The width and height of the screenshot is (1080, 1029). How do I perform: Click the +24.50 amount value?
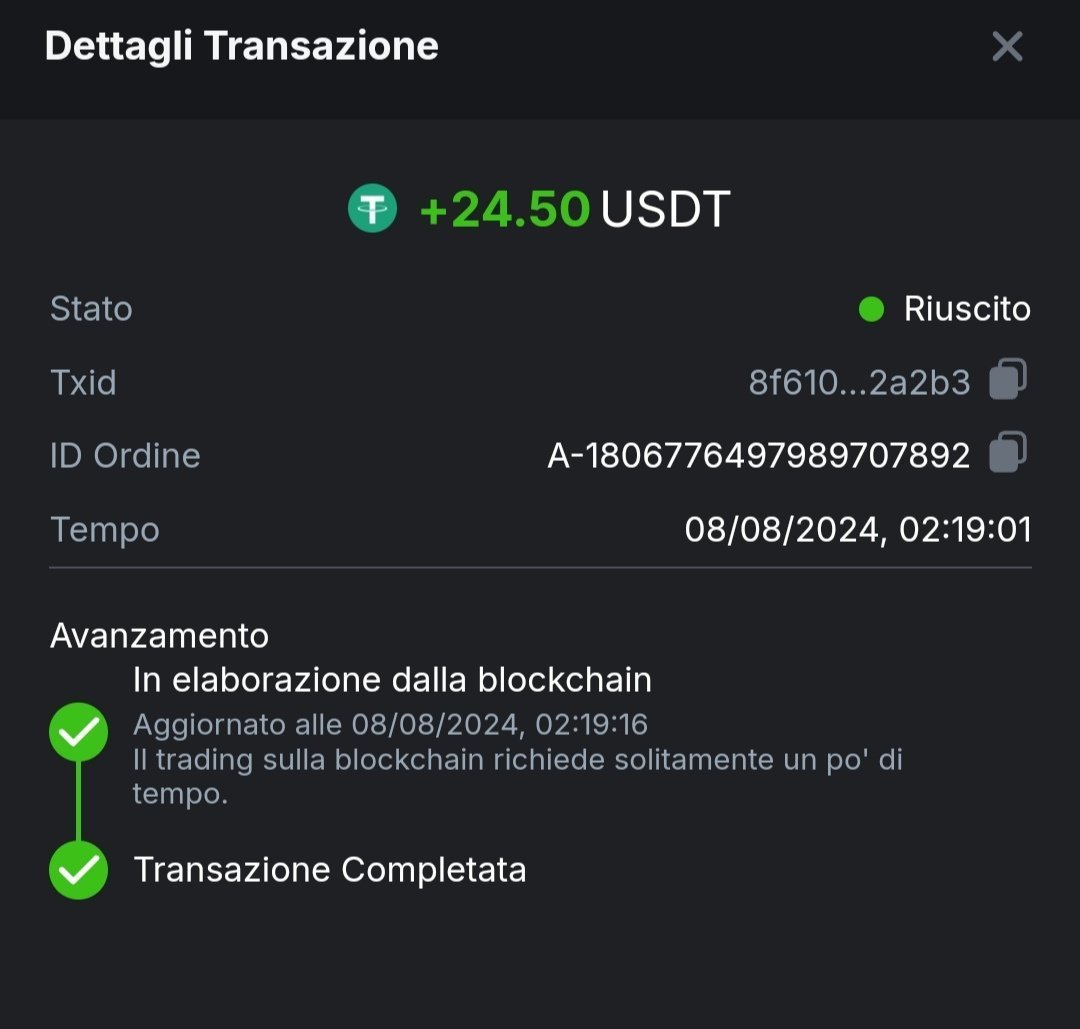[x=505, y=210]
